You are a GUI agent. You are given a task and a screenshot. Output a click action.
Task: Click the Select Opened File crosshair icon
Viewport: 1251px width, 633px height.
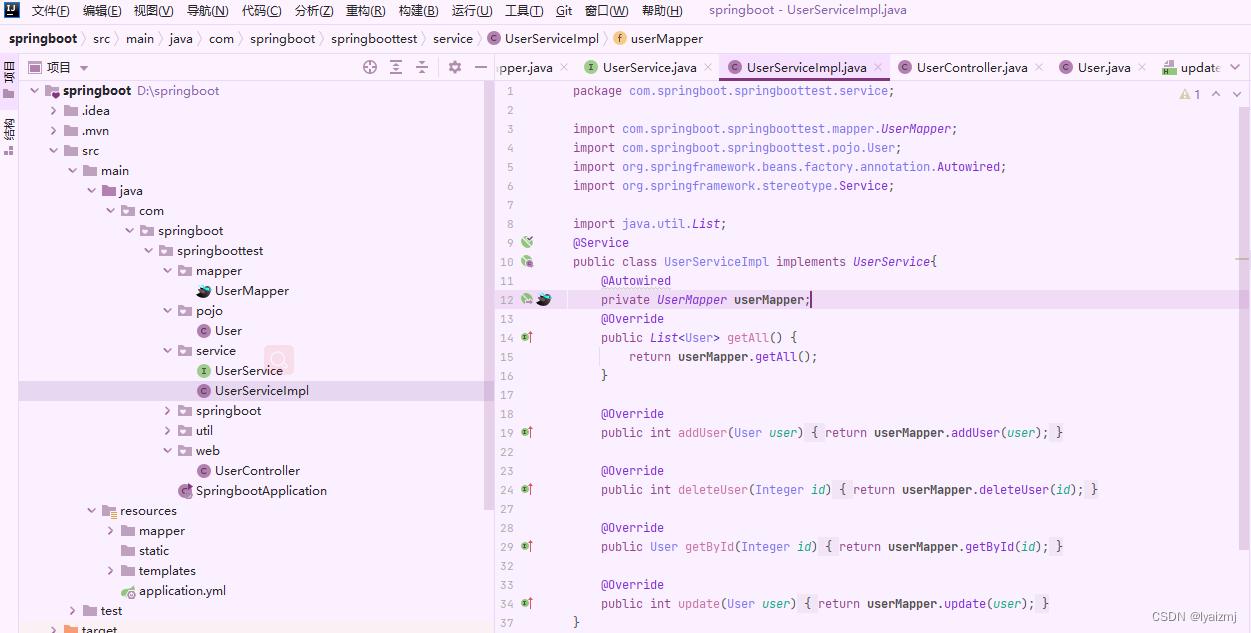370,67
